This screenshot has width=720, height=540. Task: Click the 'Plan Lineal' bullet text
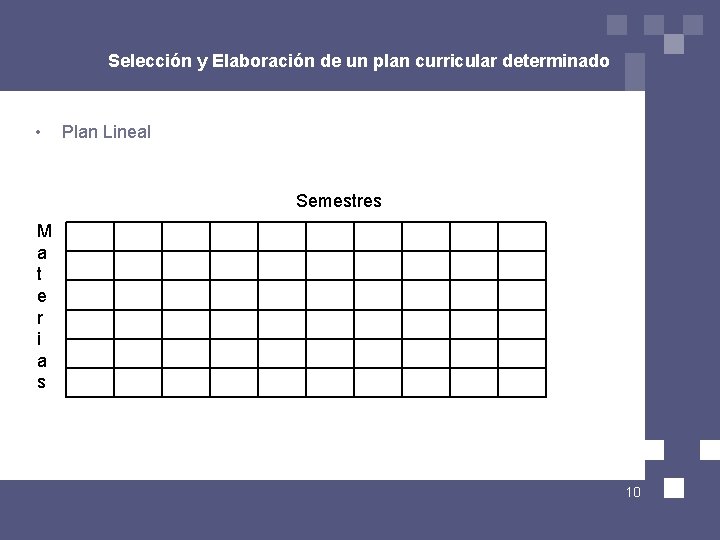click(106, 132)
